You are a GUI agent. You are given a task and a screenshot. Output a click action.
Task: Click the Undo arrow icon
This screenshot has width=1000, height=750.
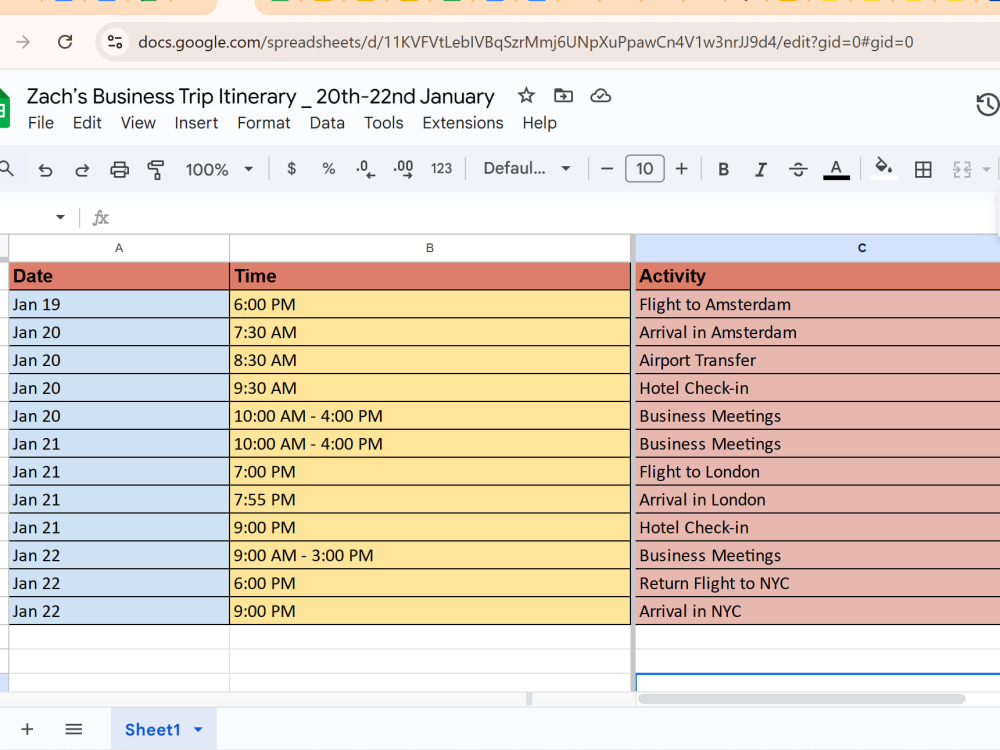(45, 170)
